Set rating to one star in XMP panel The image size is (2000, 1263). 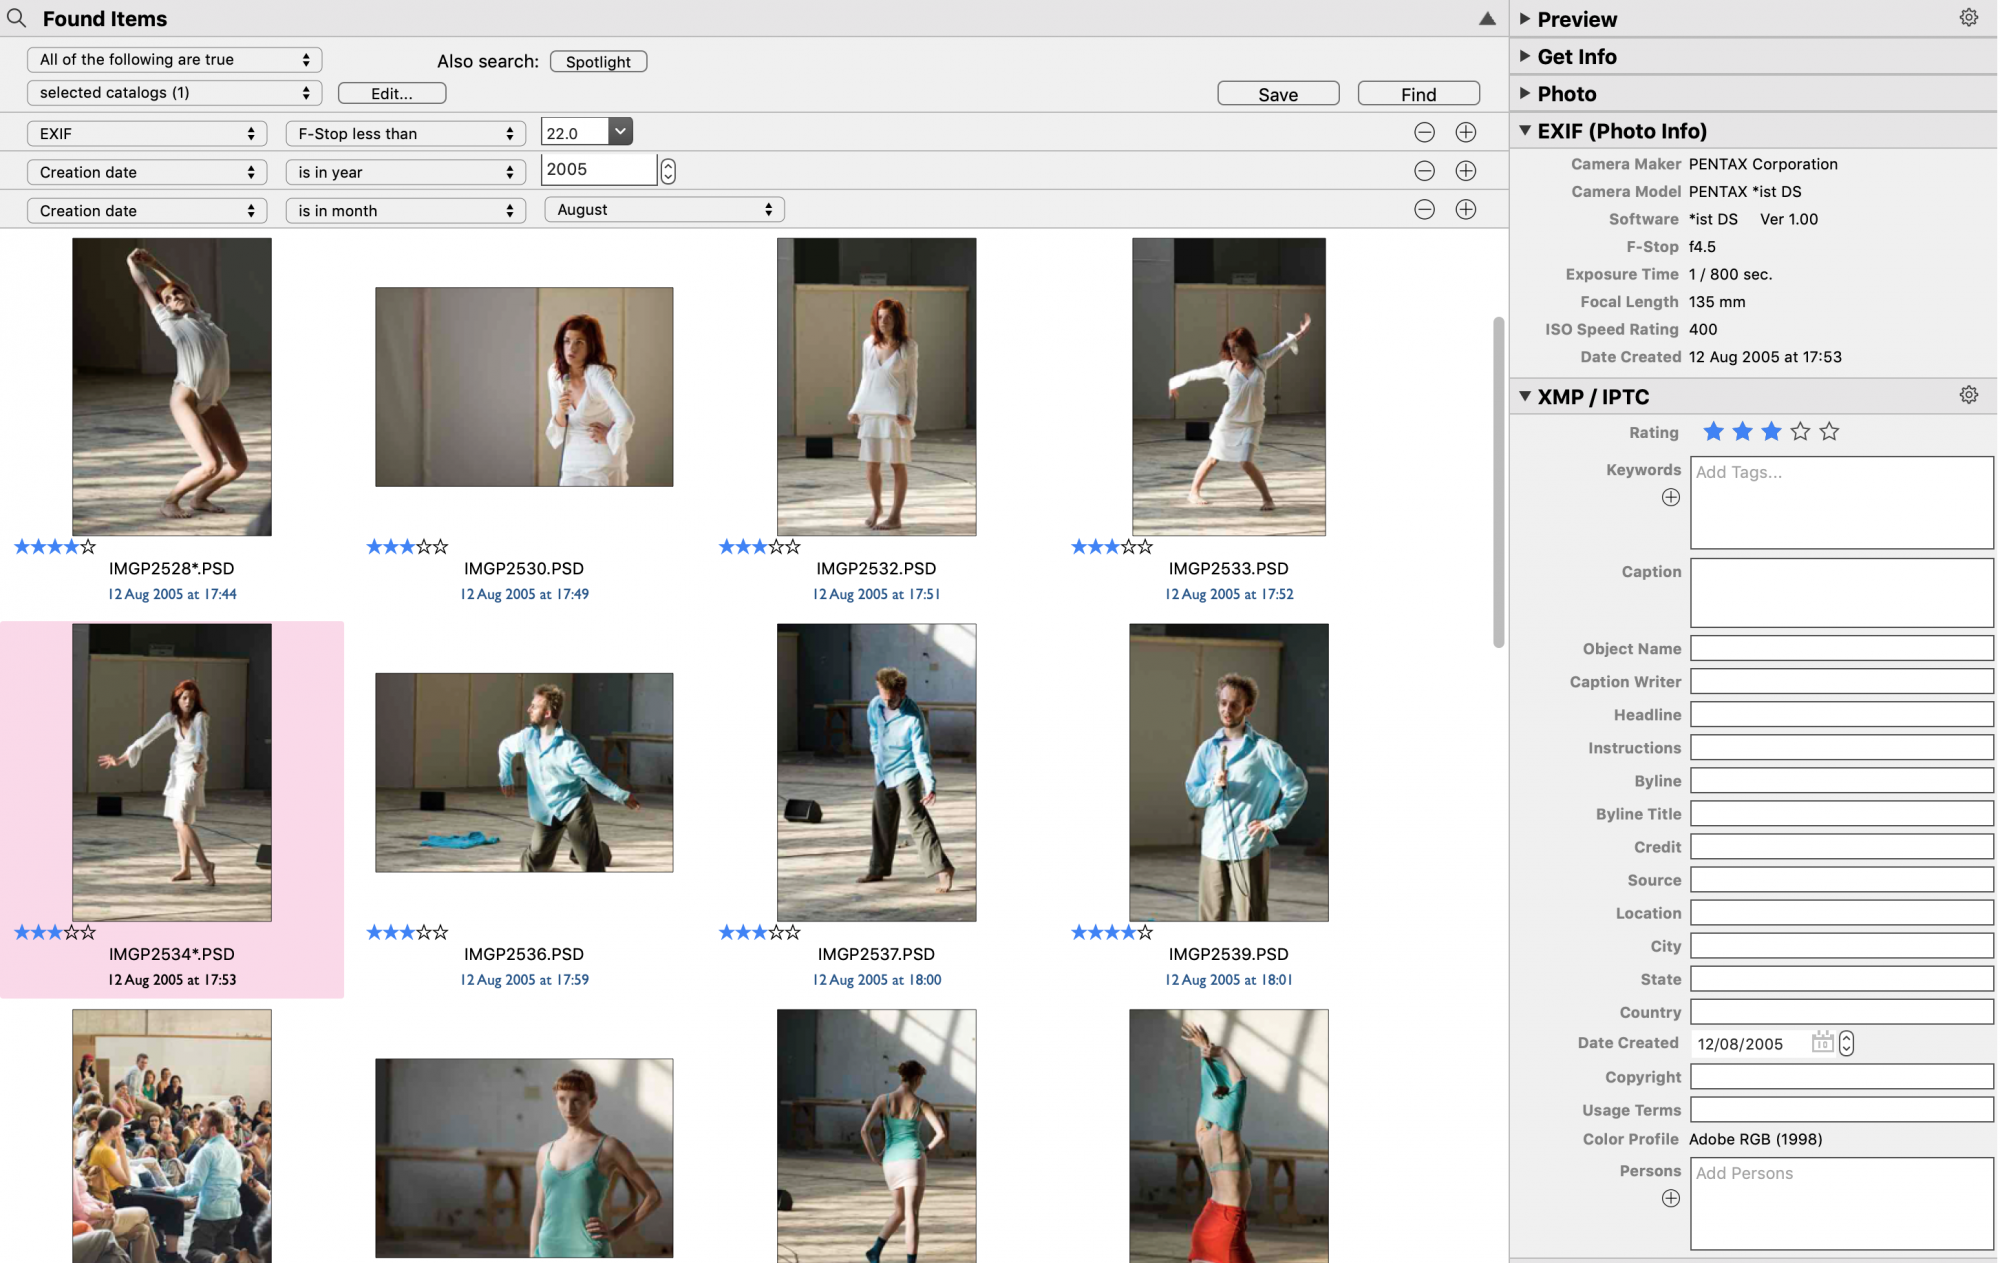pyautogui.click(x=1713, y=431)
